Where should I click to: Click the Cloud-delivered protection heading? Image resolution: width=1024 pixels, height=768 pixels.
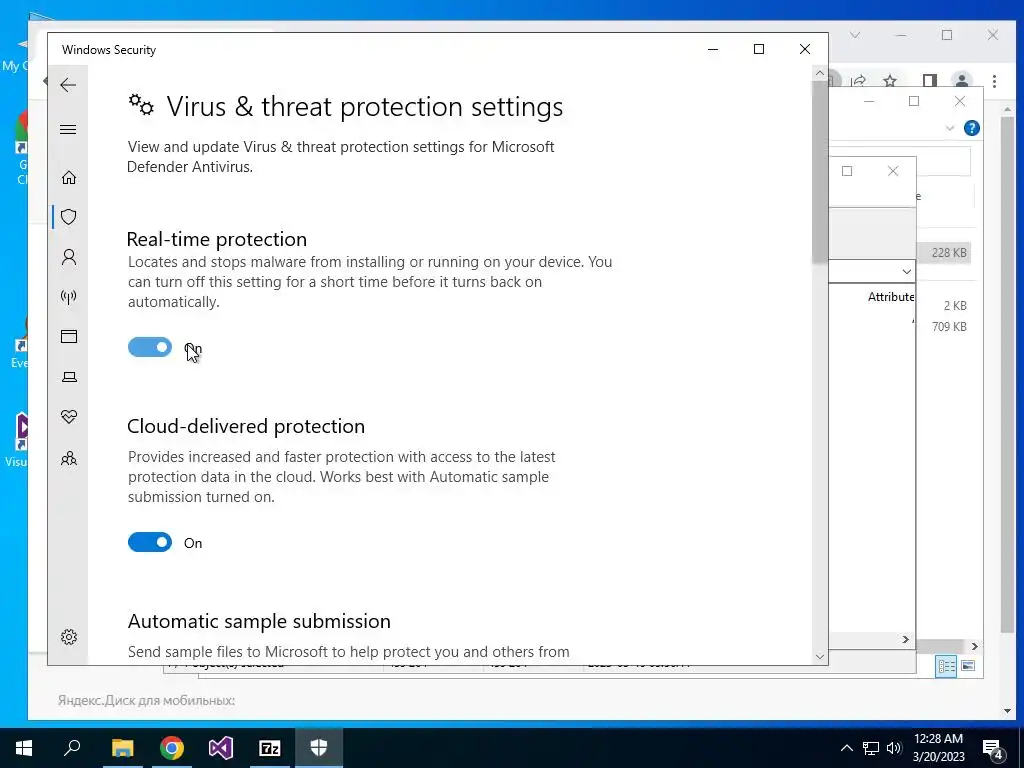coord(246,426)
